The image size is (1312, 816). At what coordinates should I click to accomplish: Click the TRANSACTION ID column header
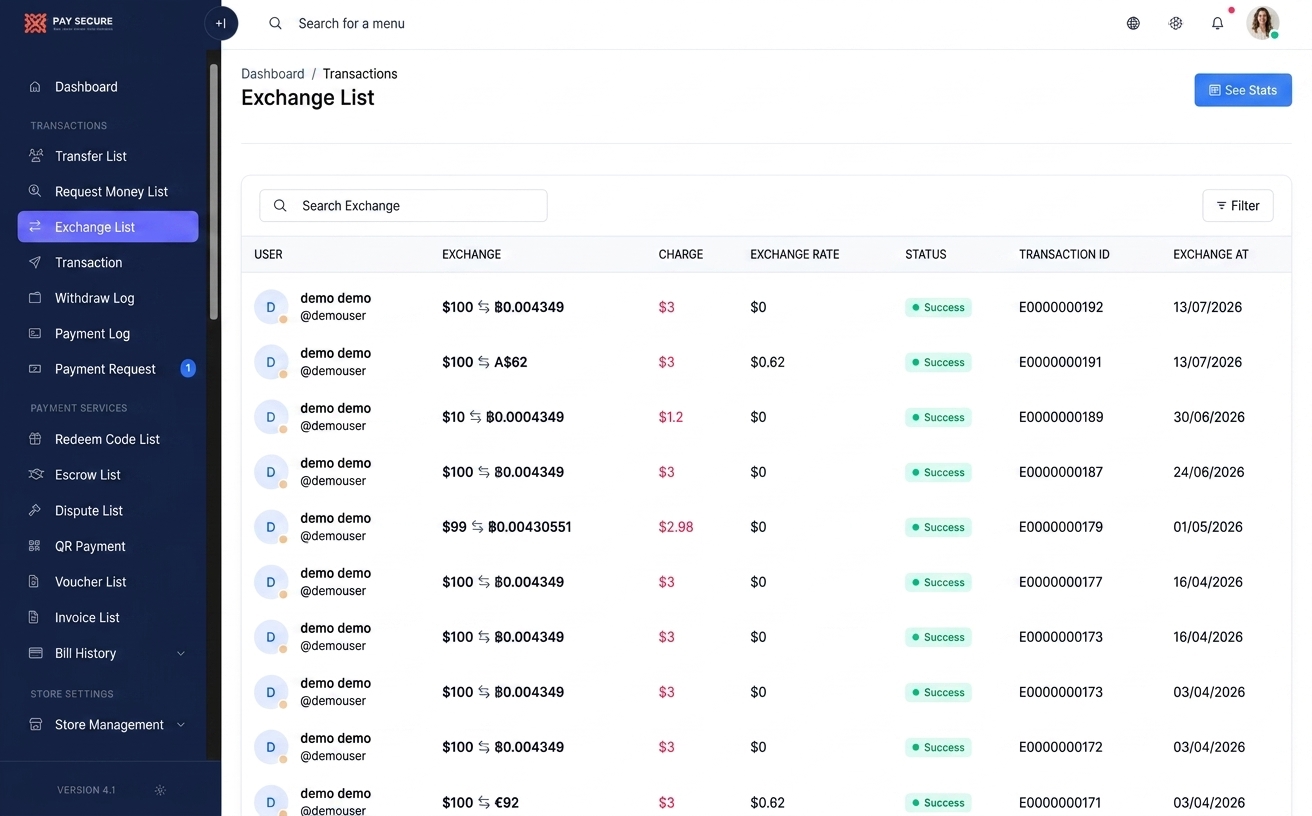coord(1064,255)
